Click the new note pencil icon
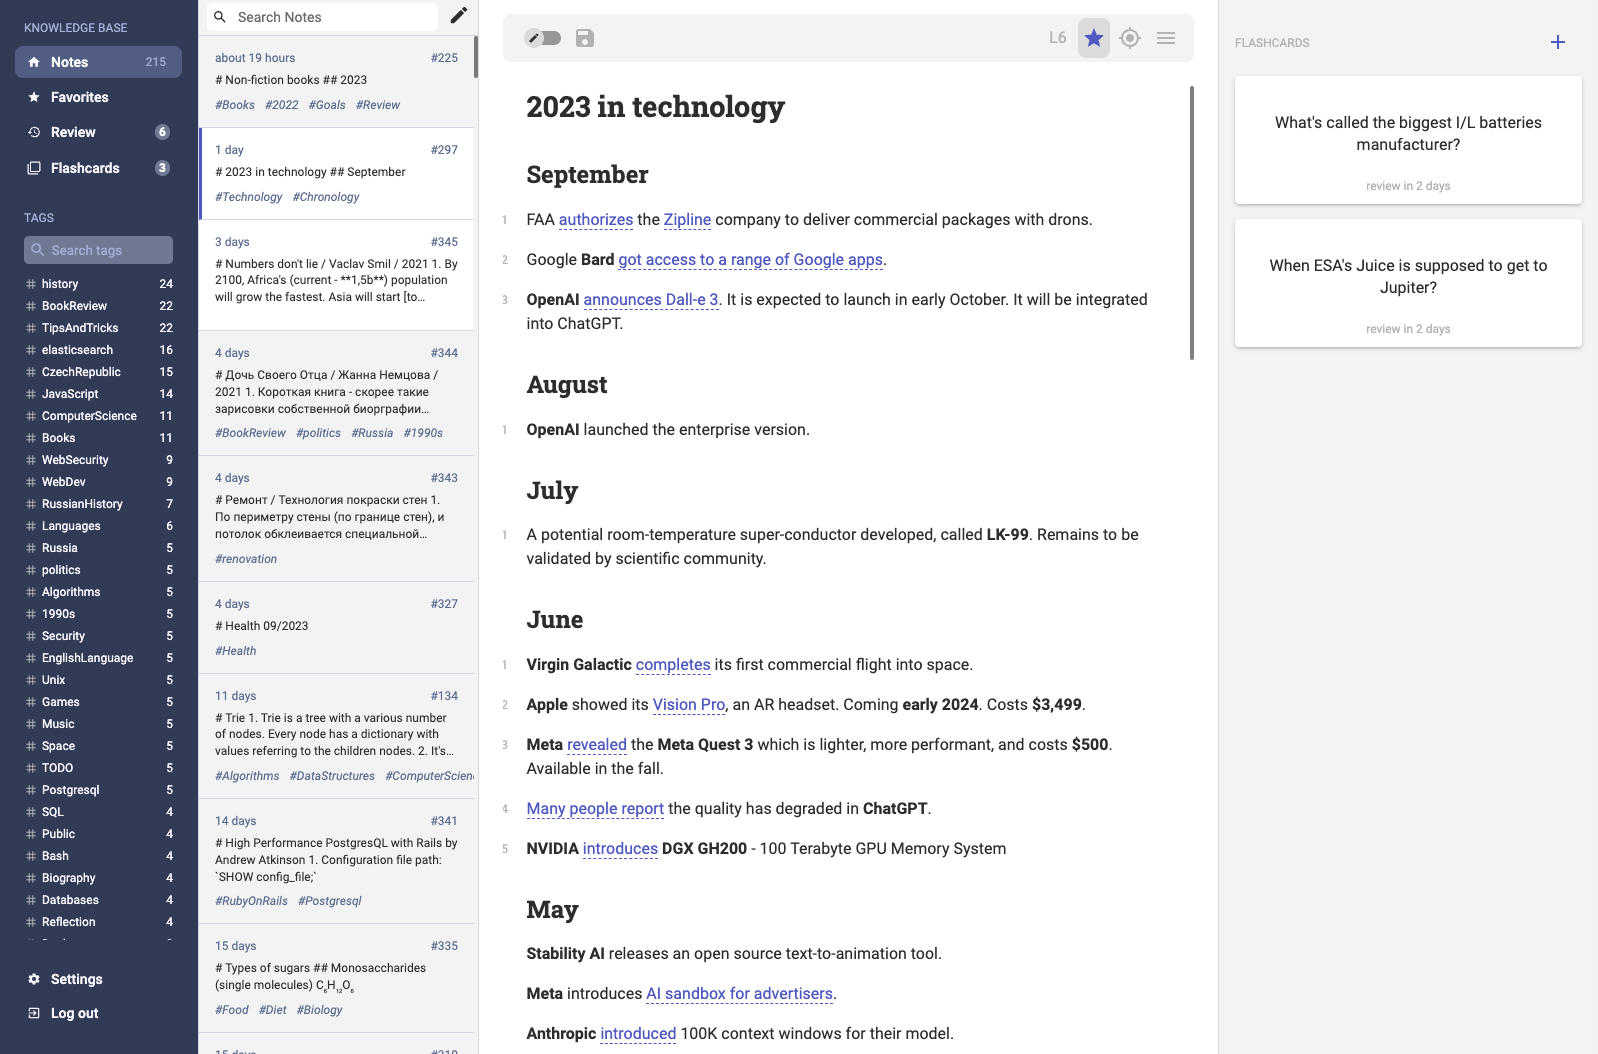Image resolution: width=1598 pixels, height=1054 pixels. (x=458, y=15)
